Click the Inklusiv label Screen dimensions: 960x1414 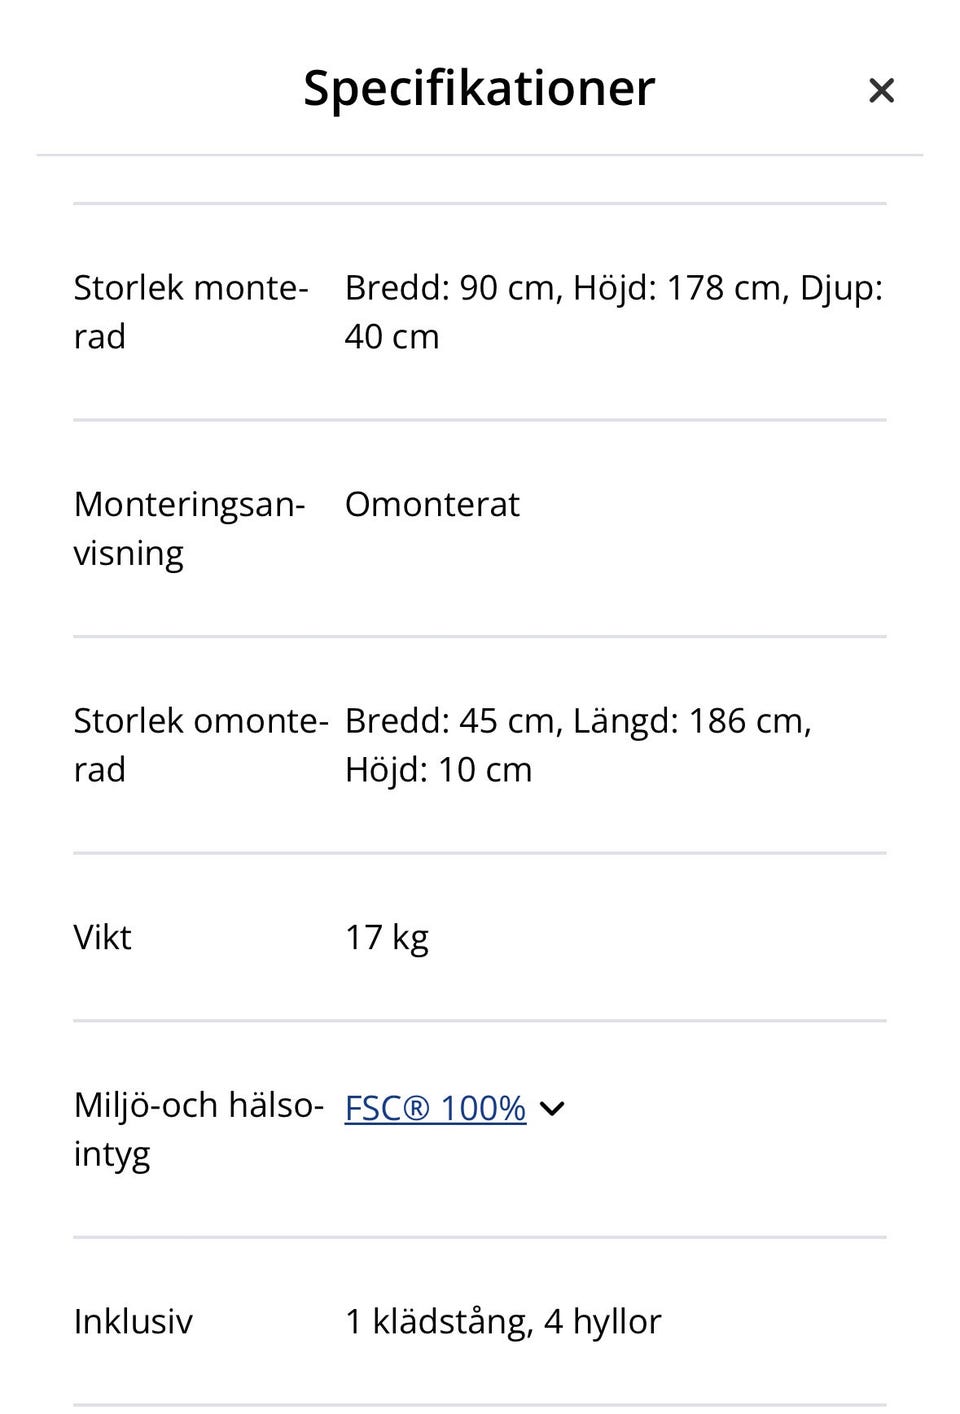coord(133,1322)
